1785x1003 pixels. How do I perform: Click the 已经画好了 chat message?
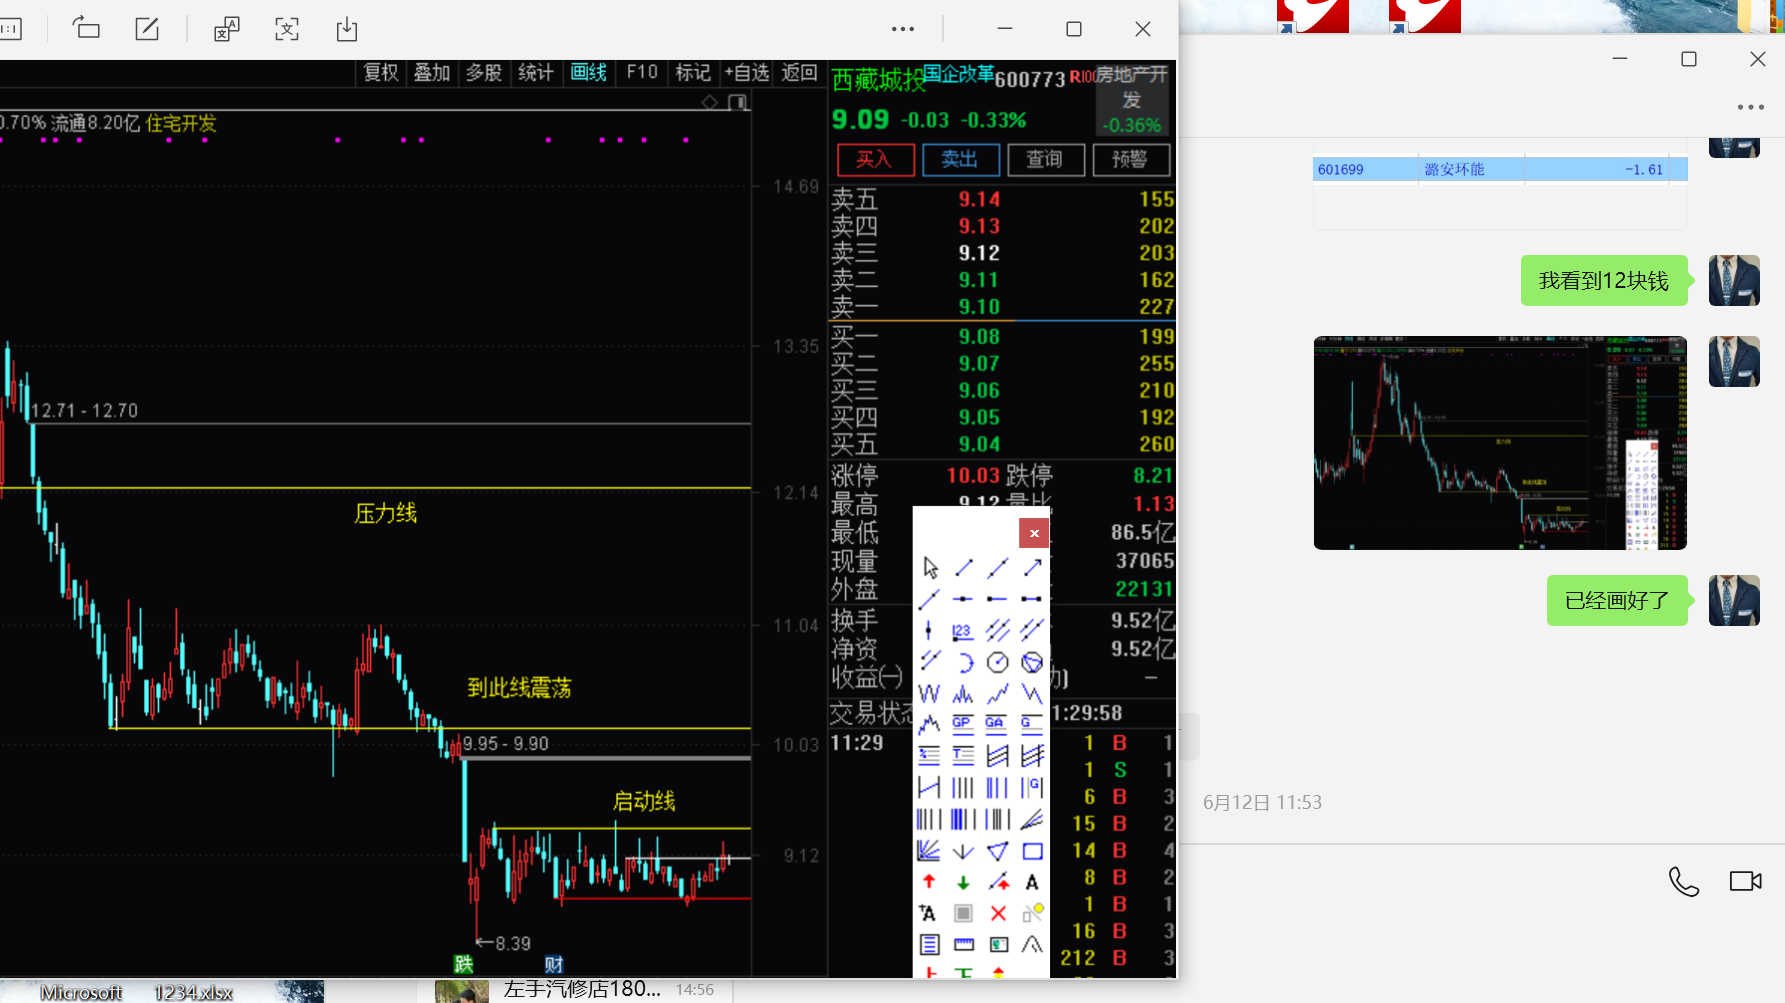(1617, 601)
